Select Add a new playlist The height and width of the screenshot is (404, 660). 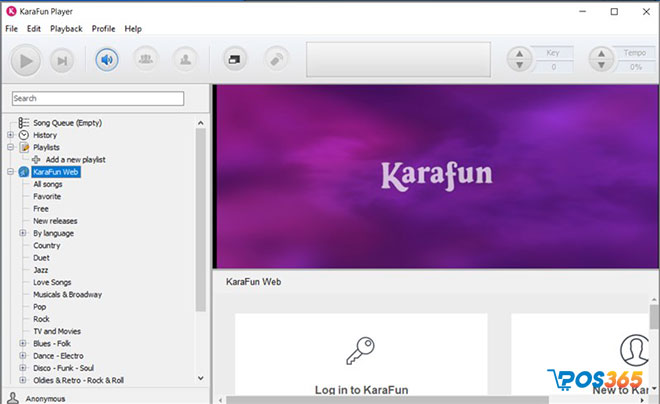tap(75, 159)
